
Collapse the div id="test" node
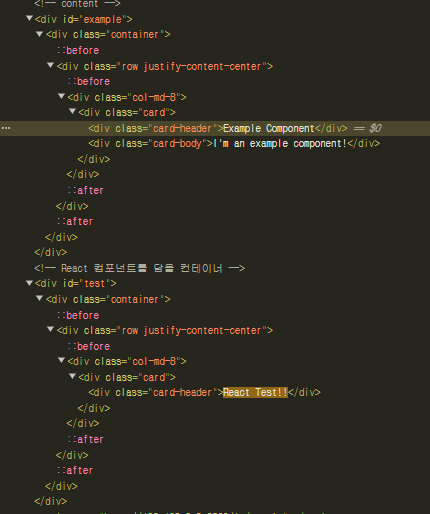(29, 283)
